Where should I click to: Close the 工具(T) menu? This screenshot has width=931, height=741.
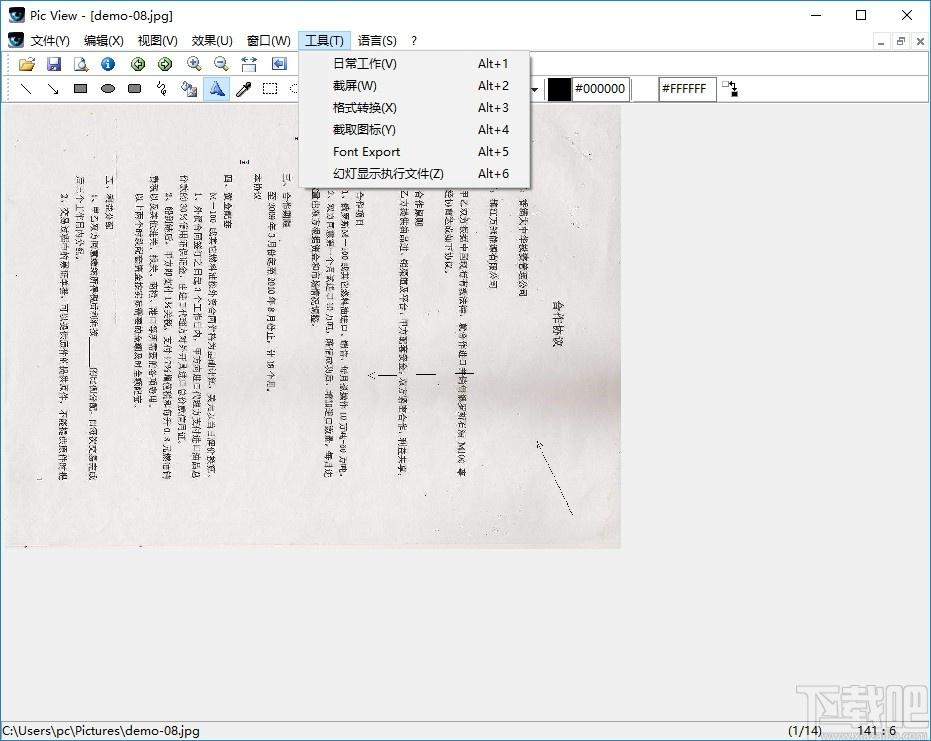coord(324,40)
